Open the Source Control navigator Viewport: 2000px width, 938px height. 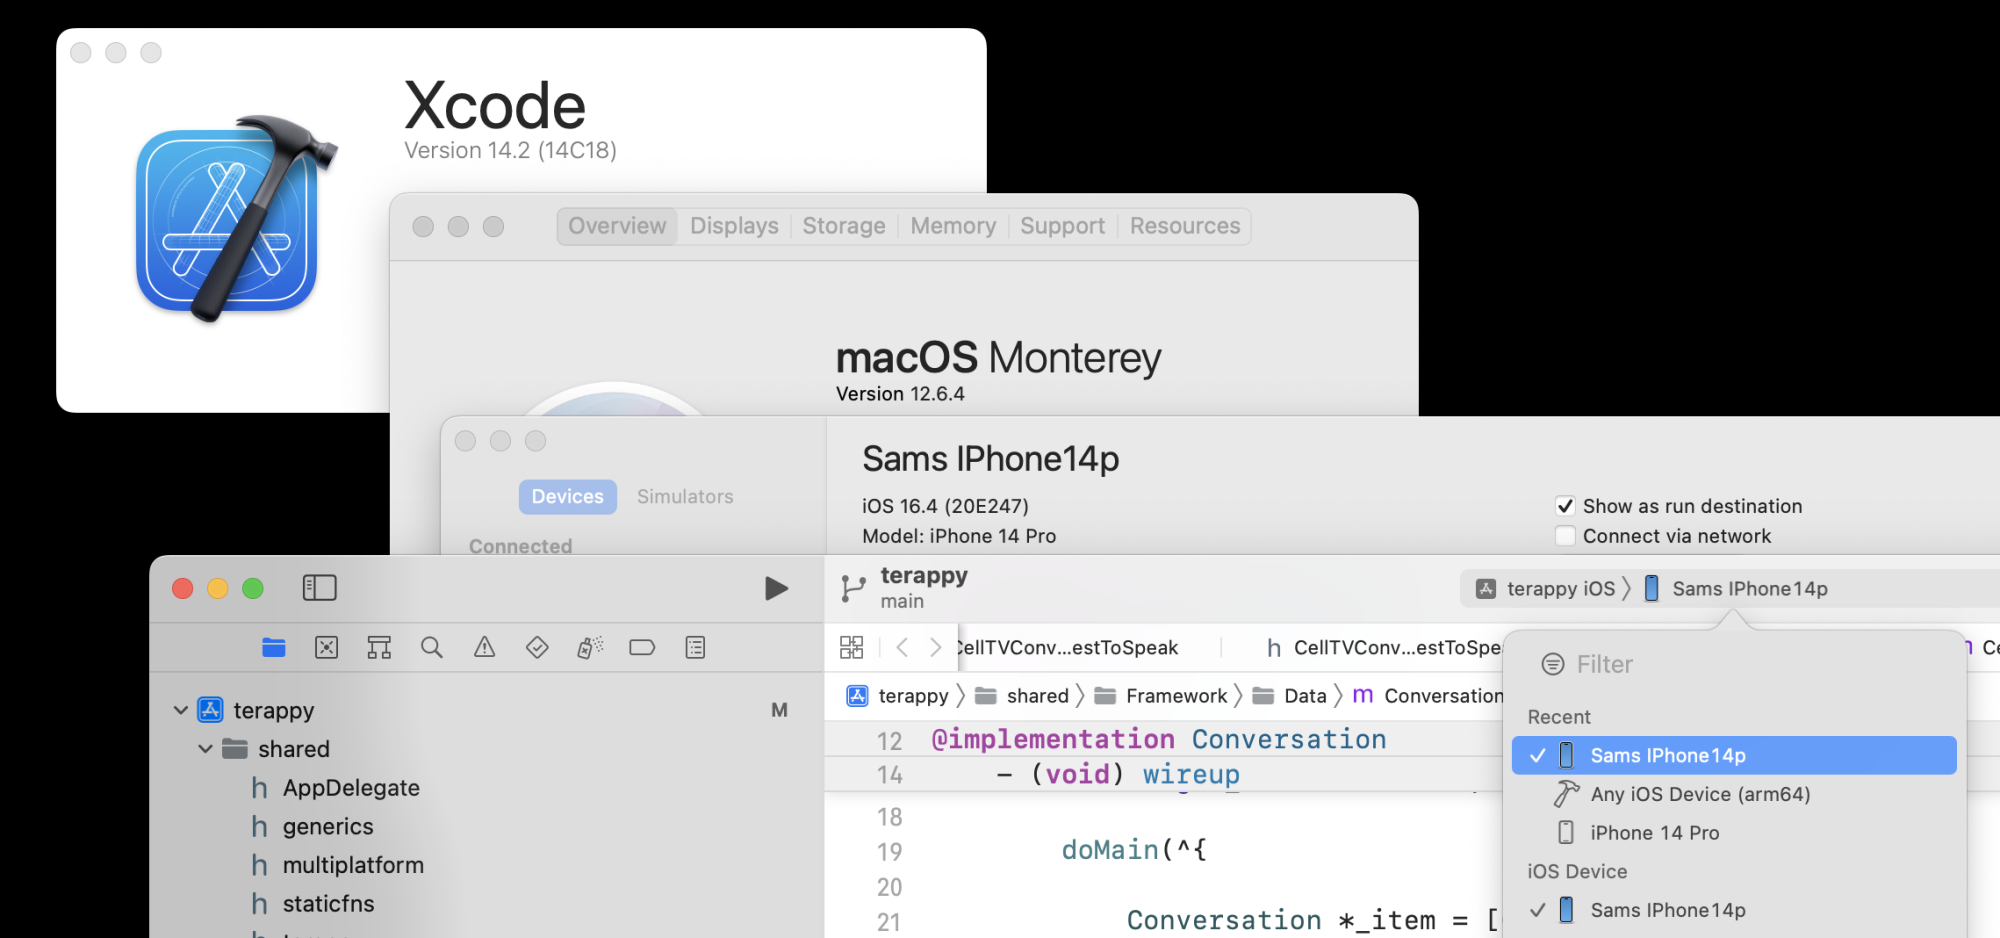[x=327, y=648]
